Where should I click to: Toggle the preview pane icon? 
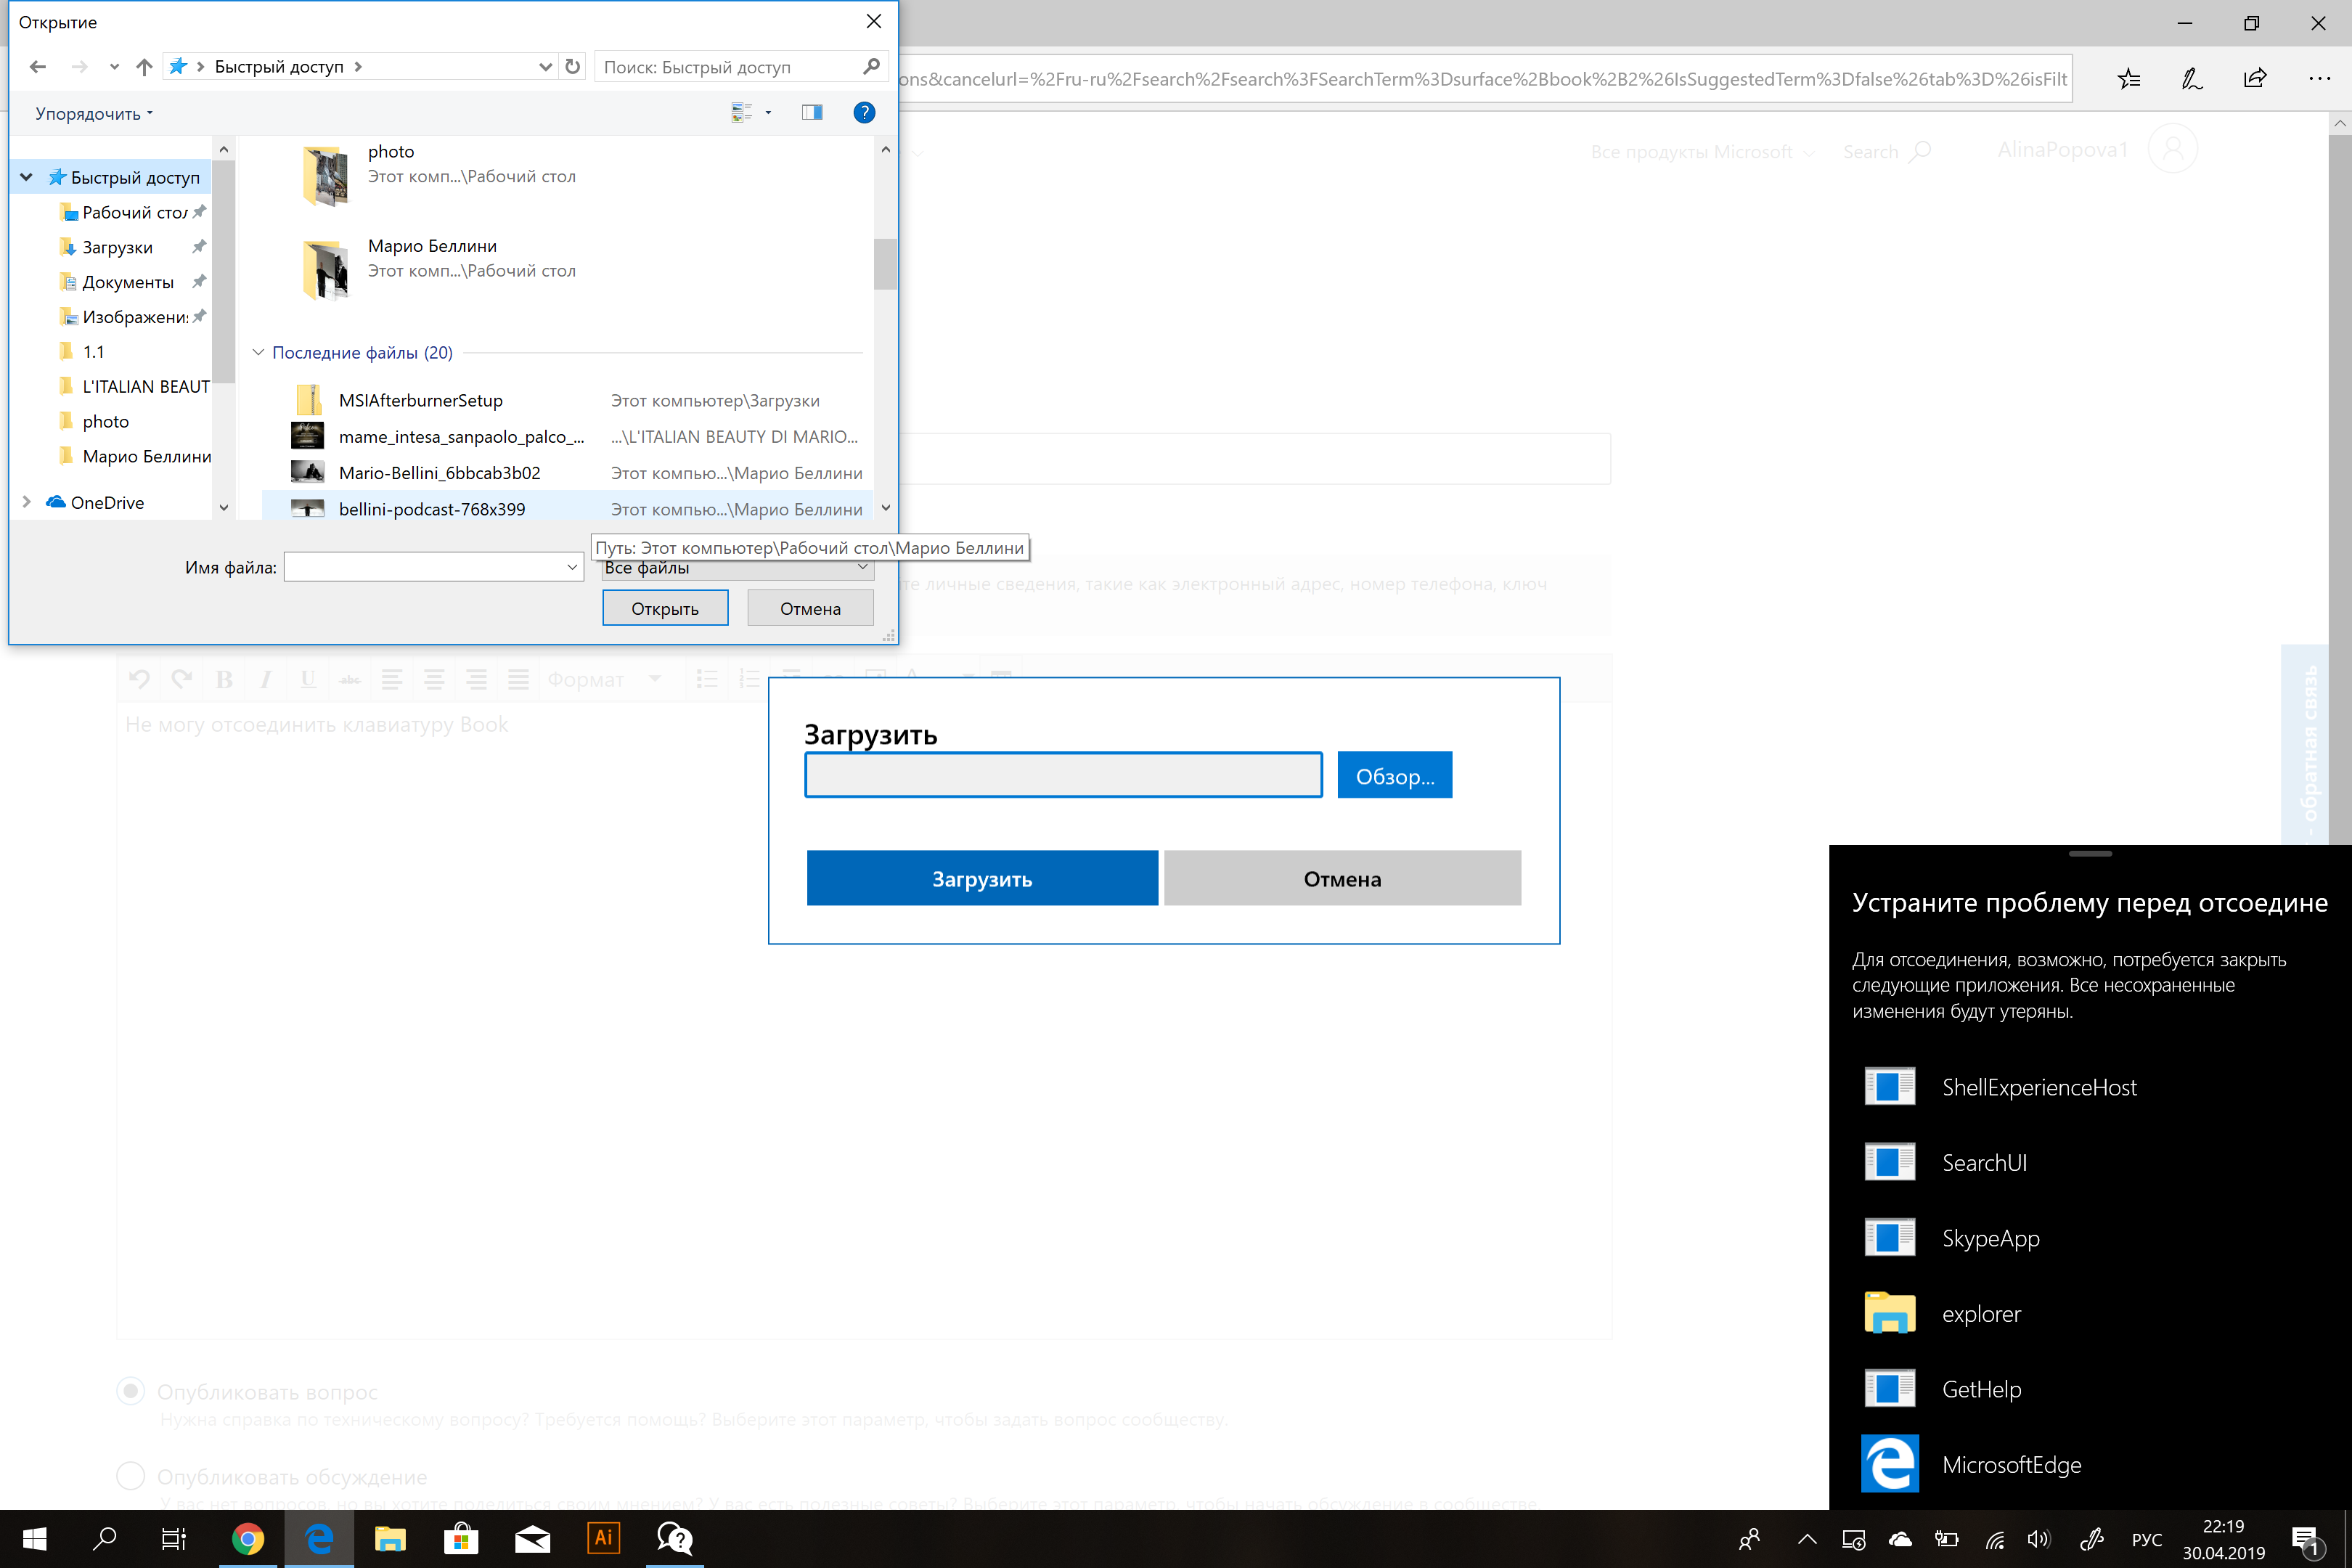[x=811, y=113]
